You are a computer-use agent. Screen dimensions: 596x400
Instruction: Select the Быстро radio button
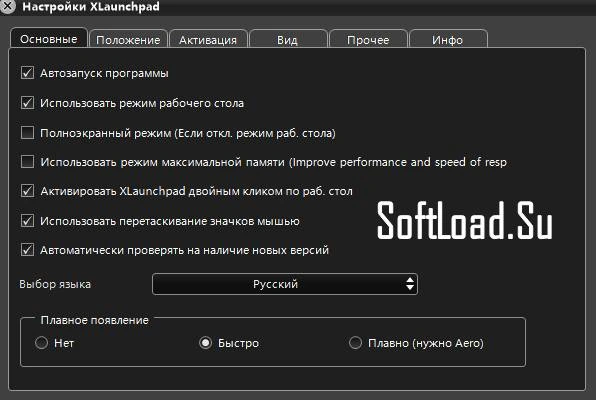click(x=206, y=343)
